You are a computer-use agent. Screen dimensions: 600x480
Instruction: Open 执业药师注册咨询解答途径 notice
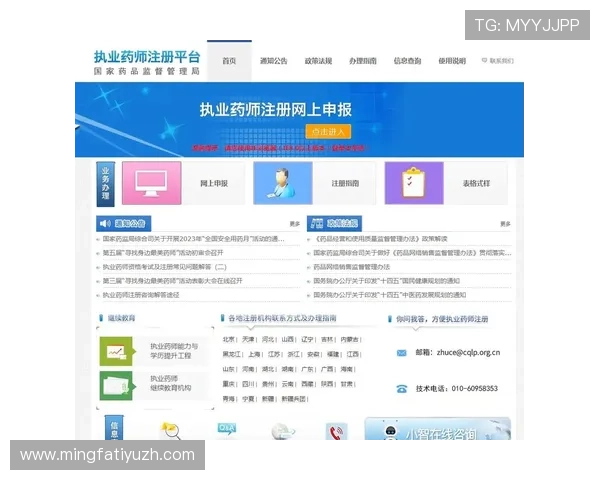(x=141, y=295)
